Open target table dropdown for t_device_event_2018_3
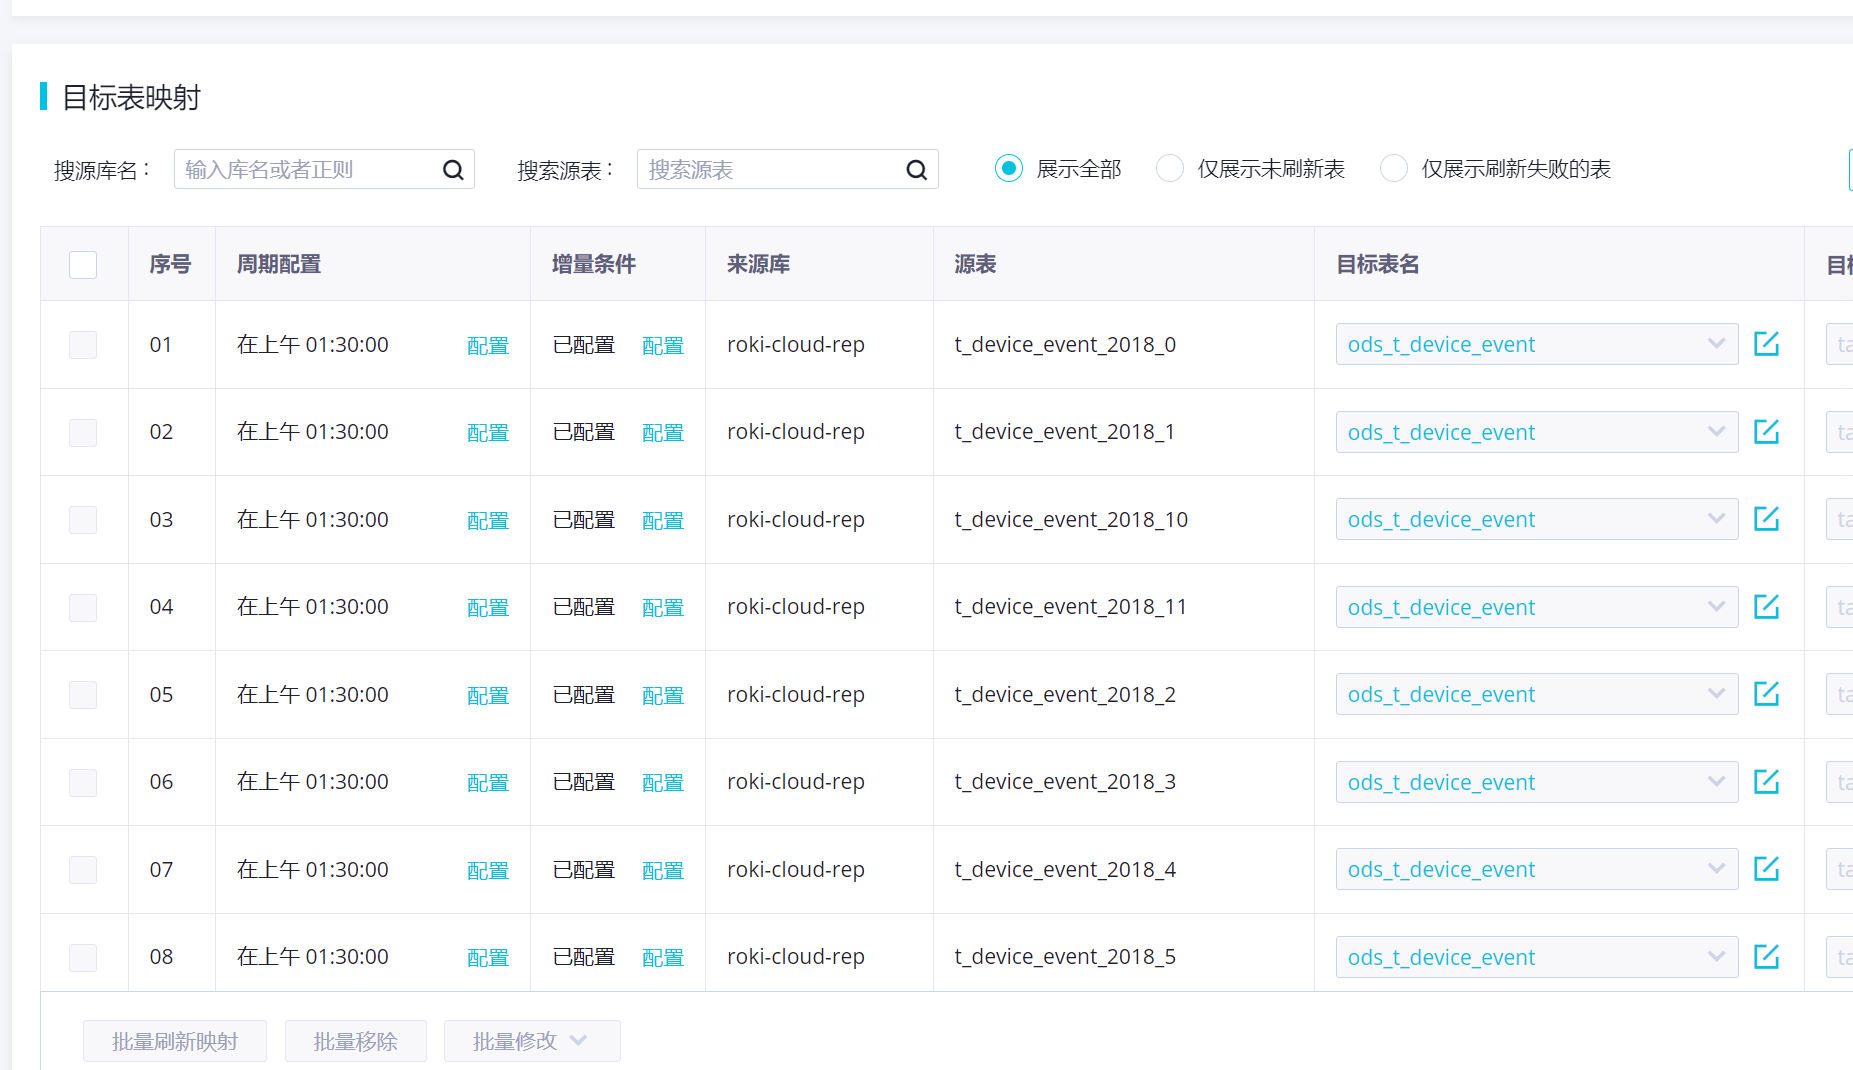This screenshot has height=1070, width=1853. [x=1537, y=782]
